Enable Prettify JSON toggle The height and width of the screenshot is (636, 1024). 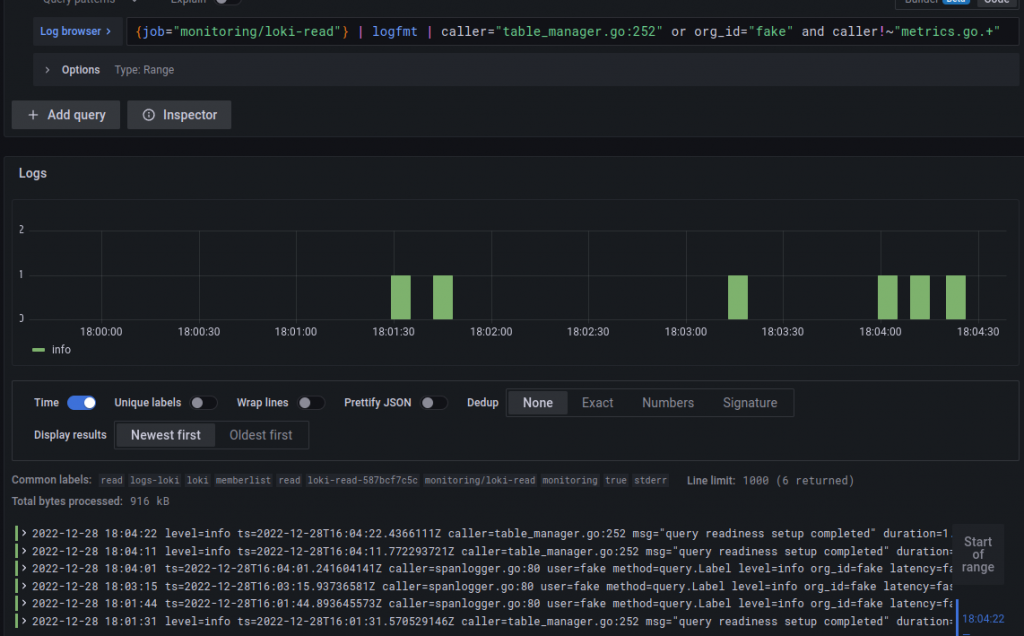433,403
